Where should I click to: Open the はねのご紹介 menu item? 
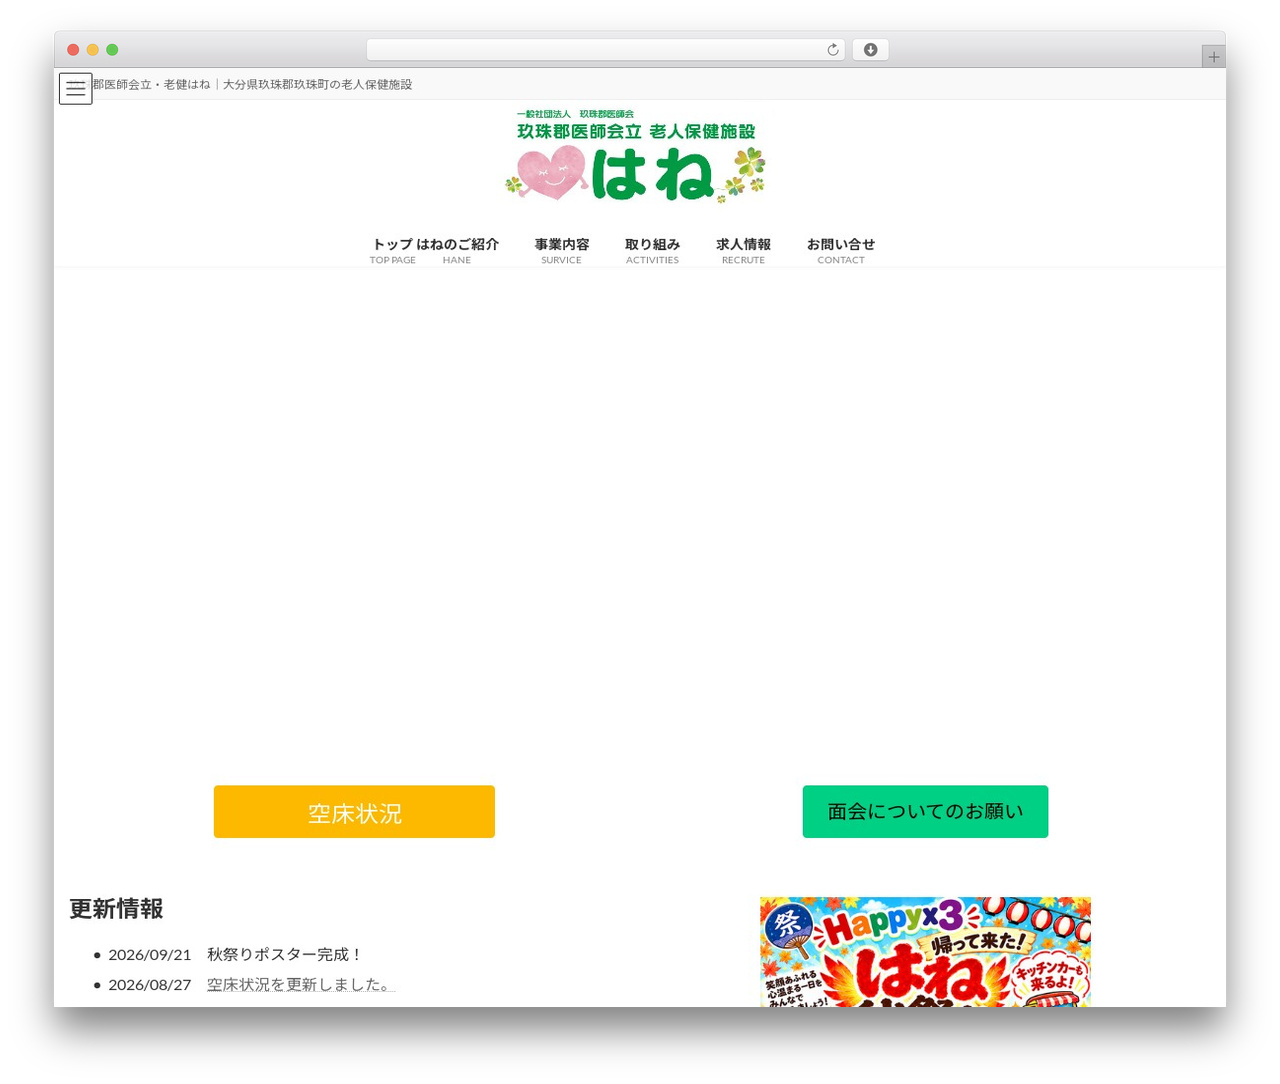(457, 251)
